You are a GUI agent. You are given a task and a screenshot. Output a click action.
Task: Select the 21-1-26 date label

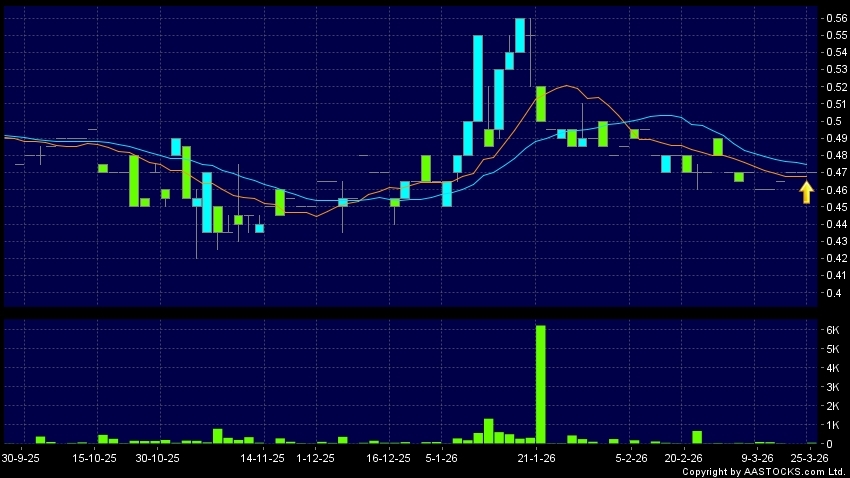(x=536, y=458)
